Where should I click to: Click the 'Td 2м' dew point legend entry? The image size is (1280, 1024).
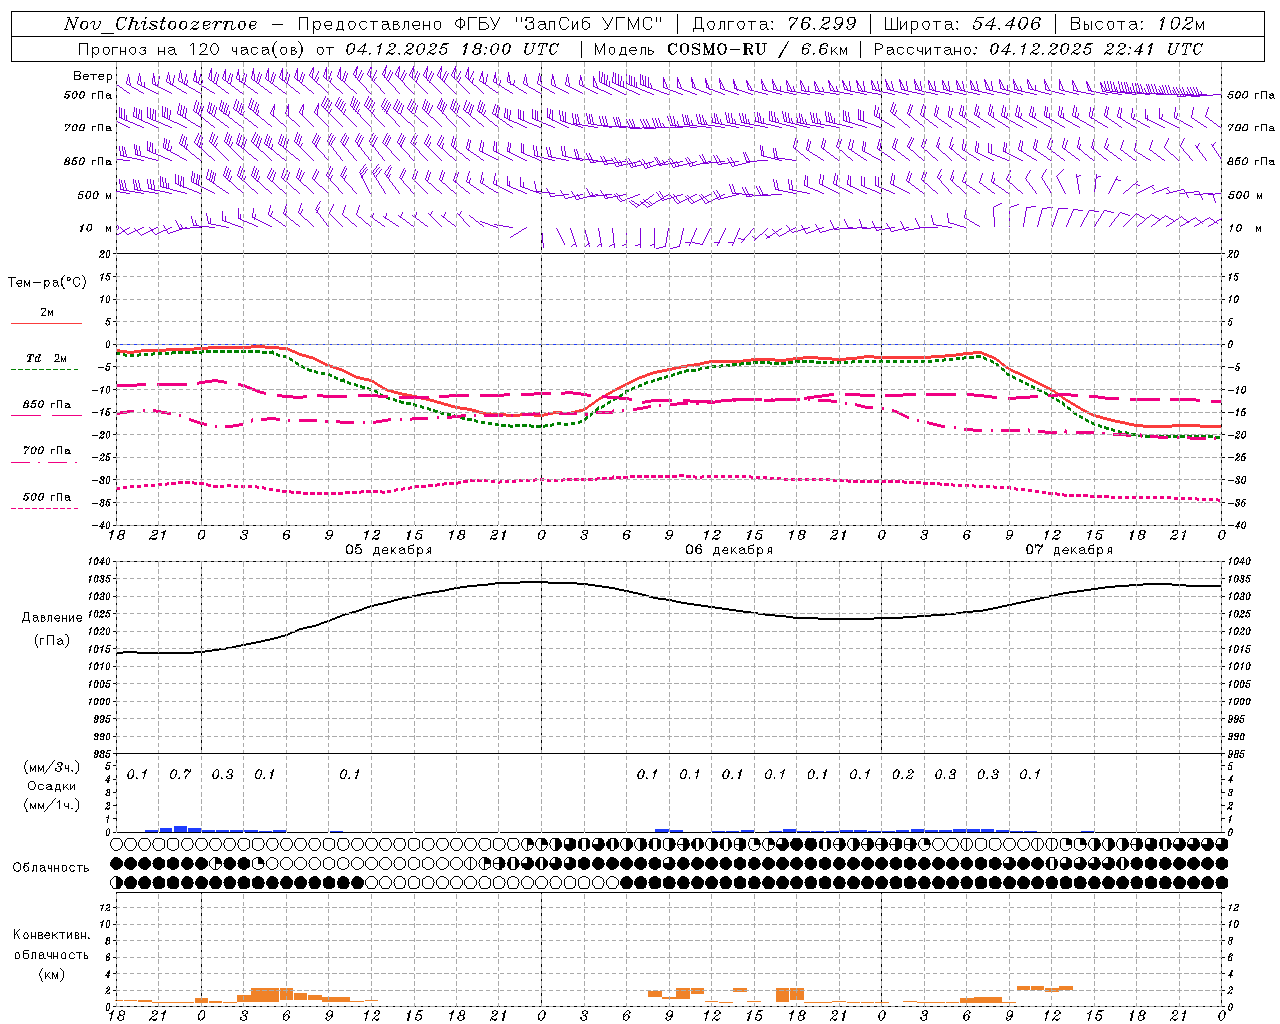pos(45,358)
